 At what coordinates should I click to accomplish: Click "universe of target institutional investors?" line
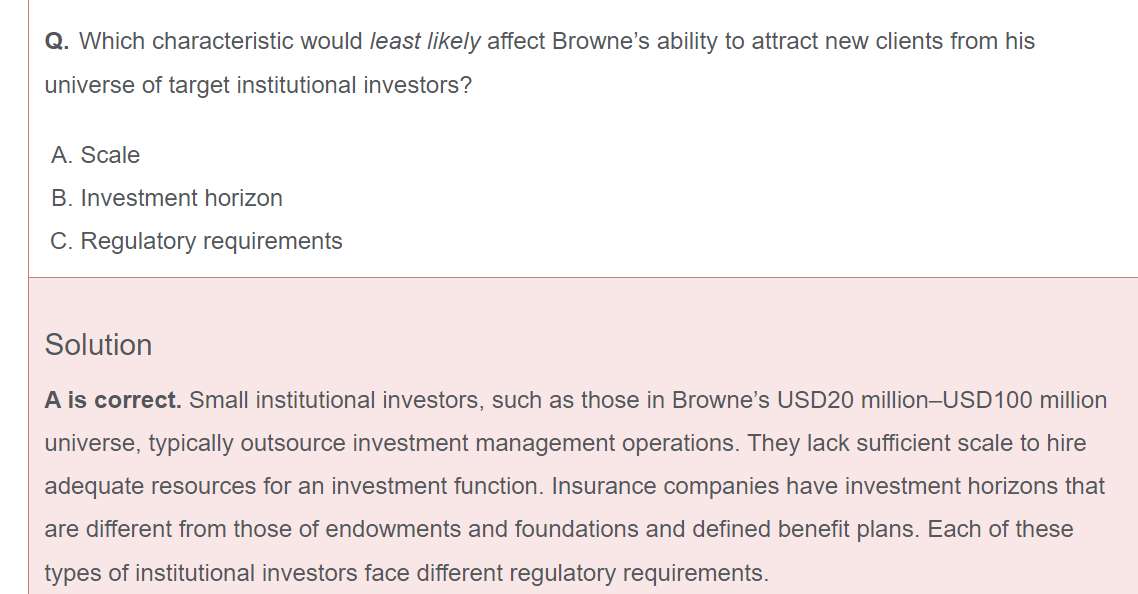coord(258,85)
